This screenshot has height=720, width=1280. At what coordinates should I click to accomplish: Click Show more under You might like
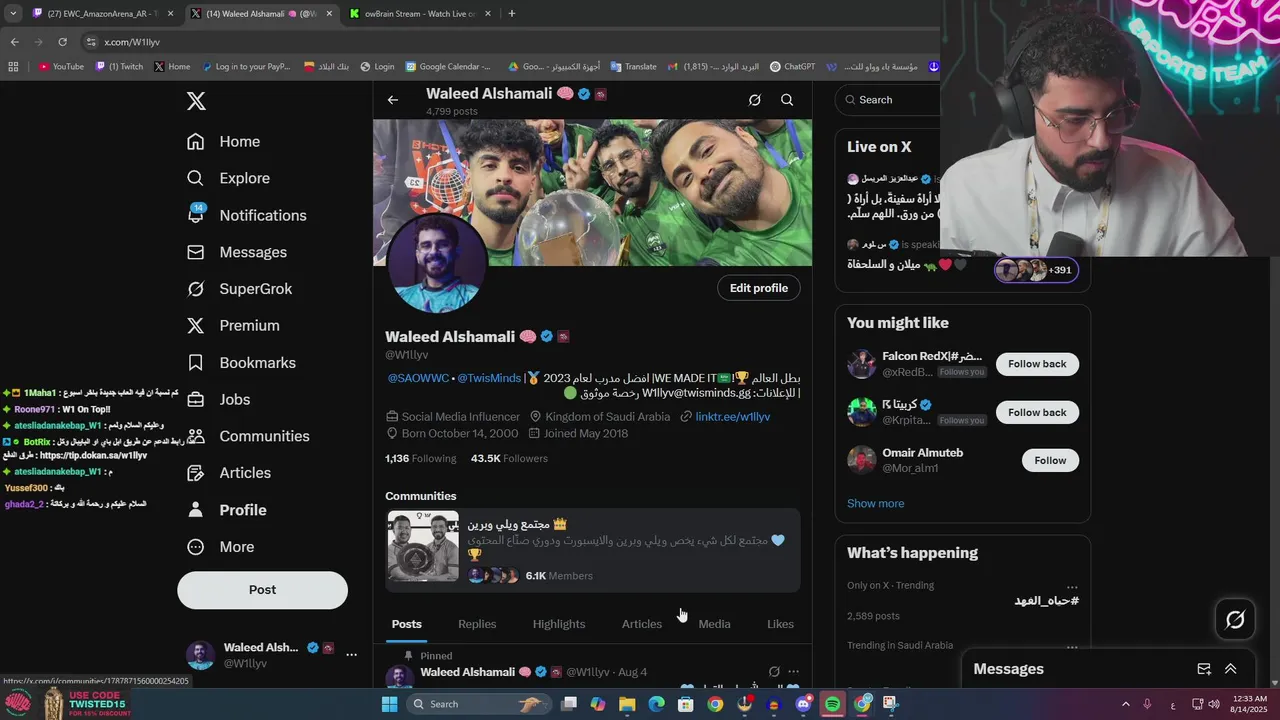click(875, 503)
